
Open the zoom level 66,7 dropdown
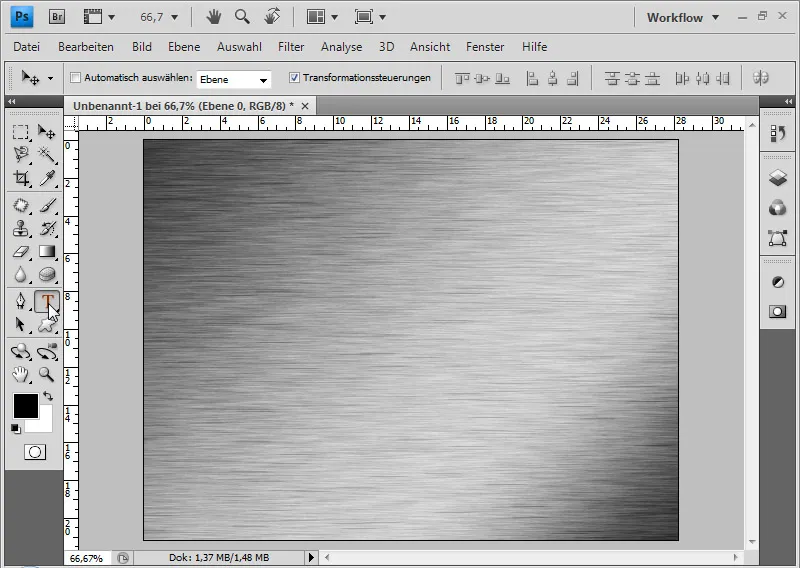point(174,17)
